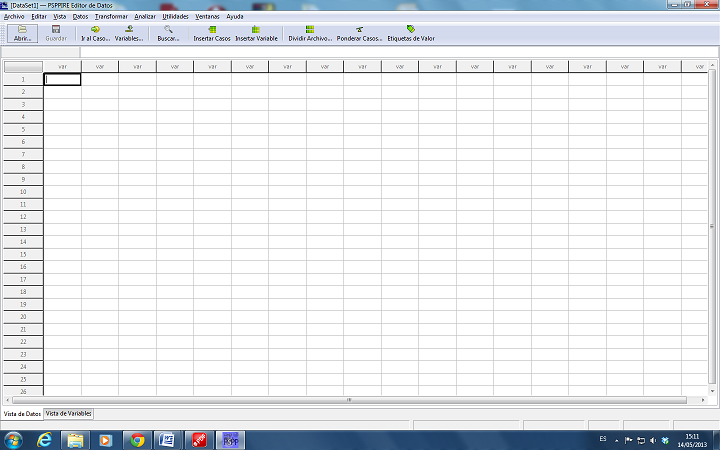The height and width of the screenshot is (450, 720).
Task: Click the vertical scrollbar up arrow
Action: tap(712, 65)
